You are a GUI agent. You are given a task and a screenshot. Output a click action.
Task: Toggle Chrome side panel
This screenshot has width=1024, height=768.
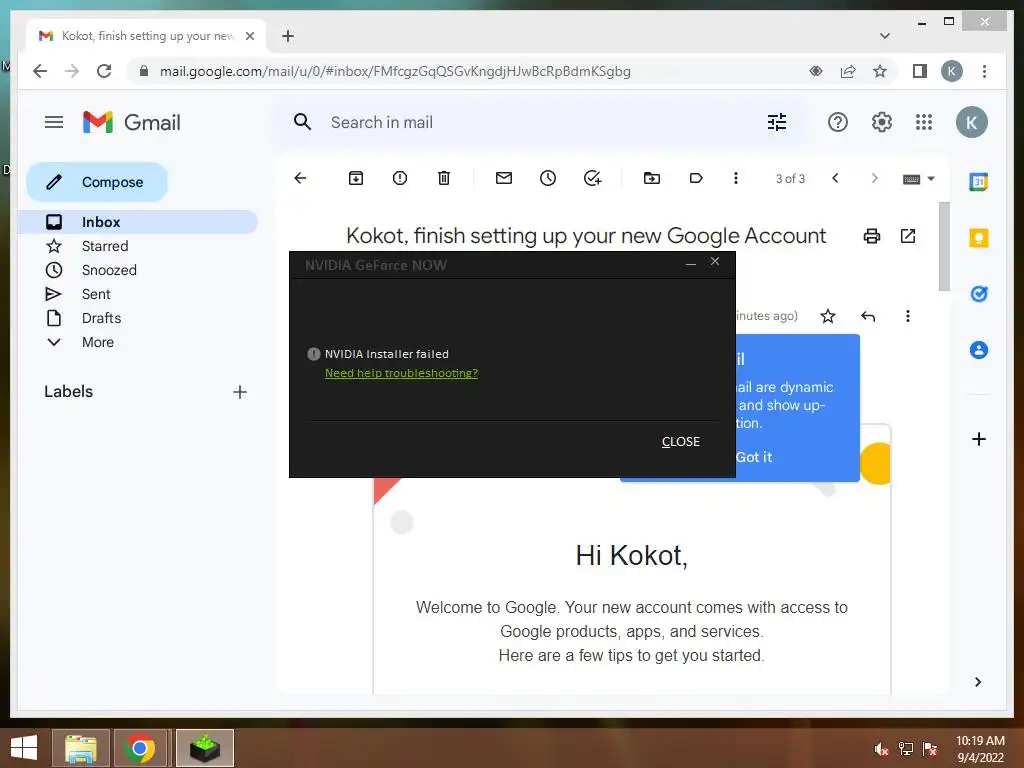click(x=920, y=71)
